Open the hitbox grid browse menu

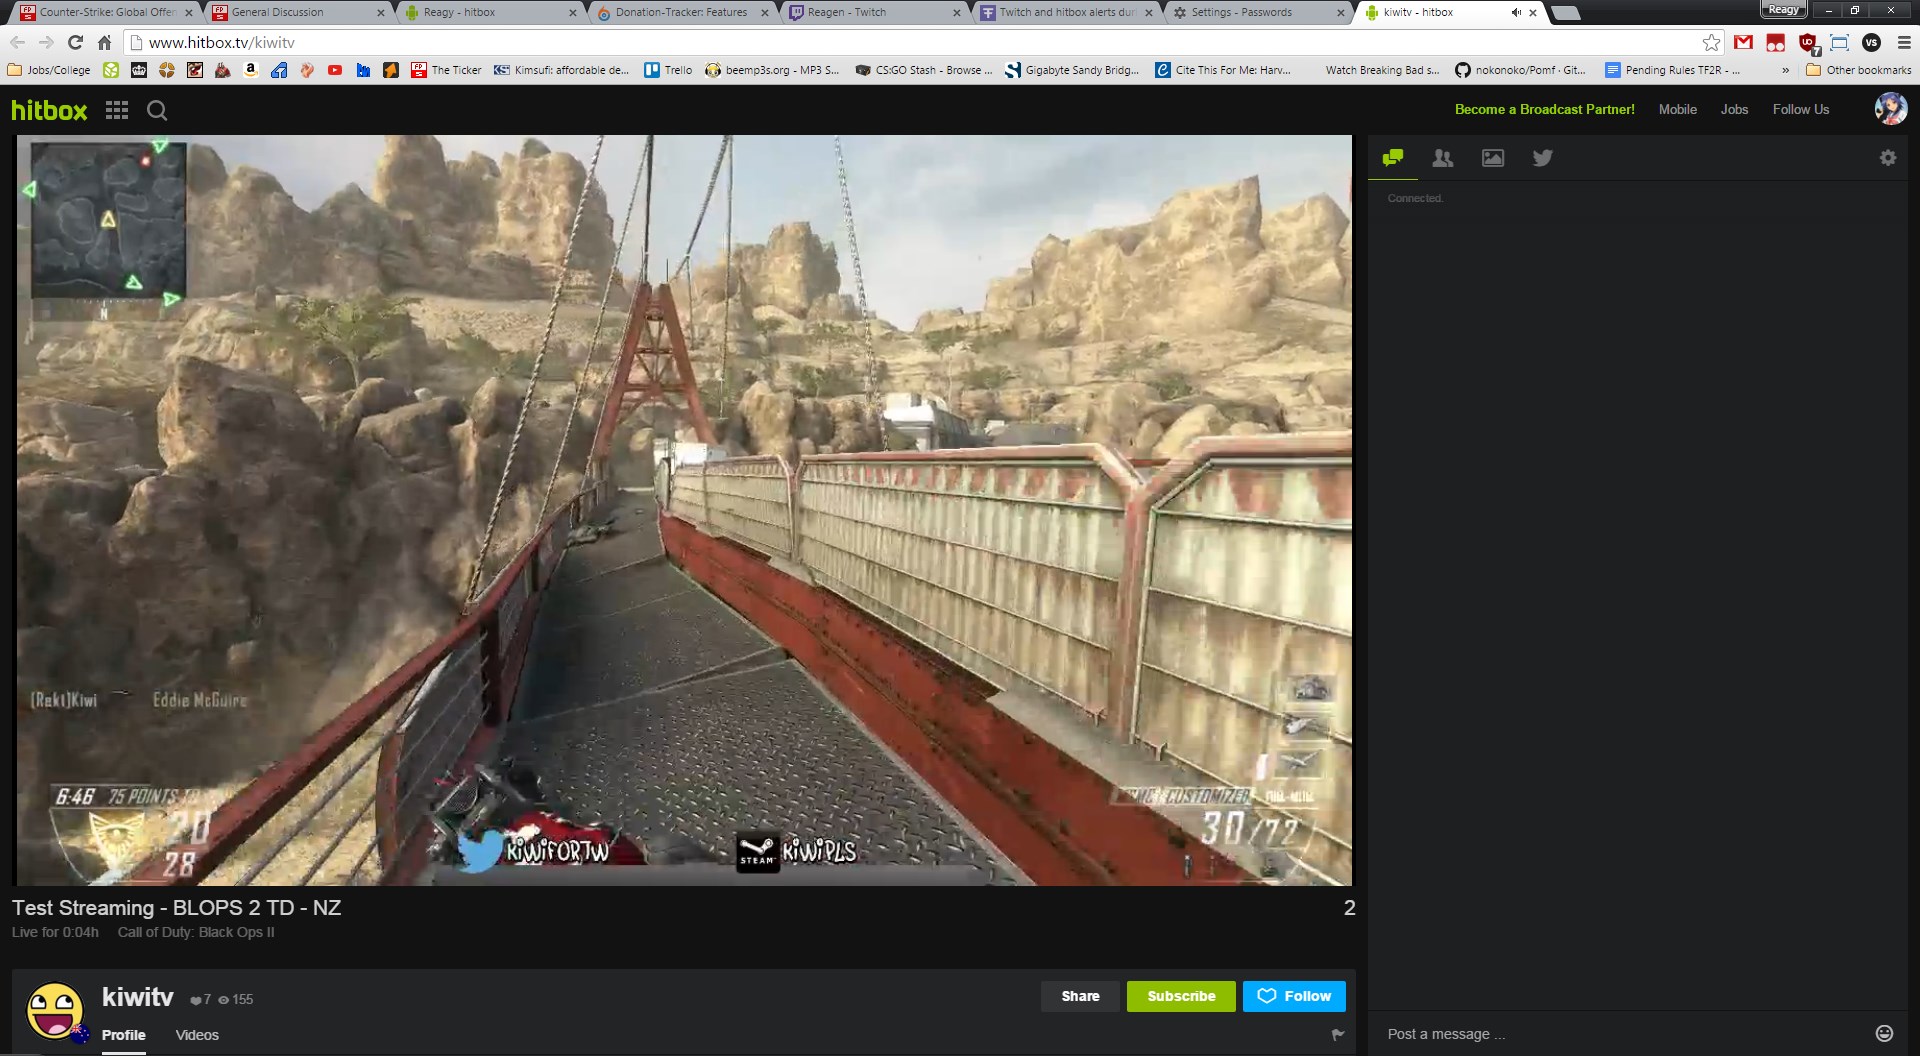pyautogui.click(x=117, y=110)
